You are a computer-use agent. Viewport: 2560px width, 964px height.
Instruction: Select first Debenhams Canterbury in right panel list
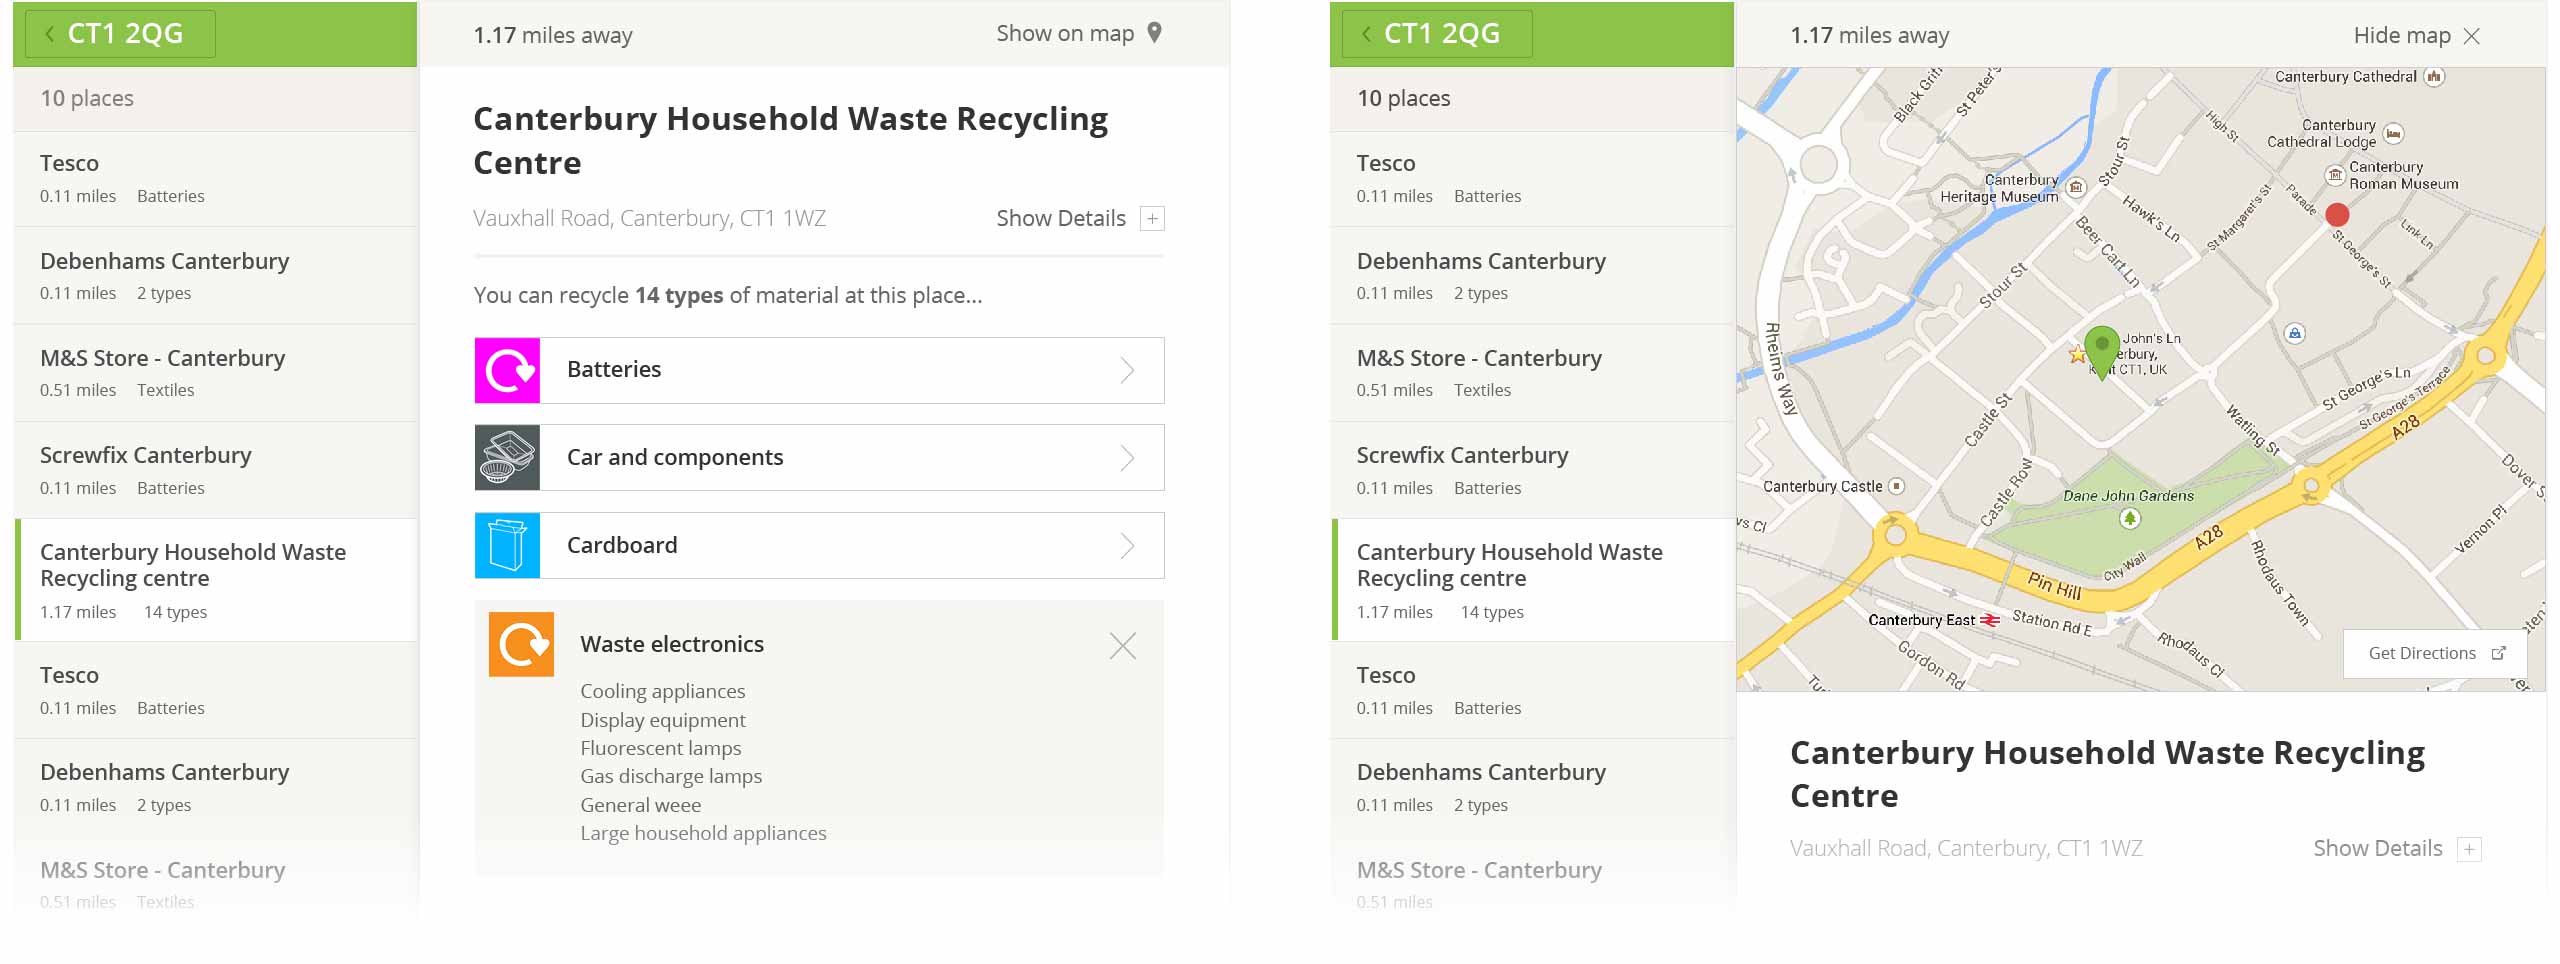1532,275
